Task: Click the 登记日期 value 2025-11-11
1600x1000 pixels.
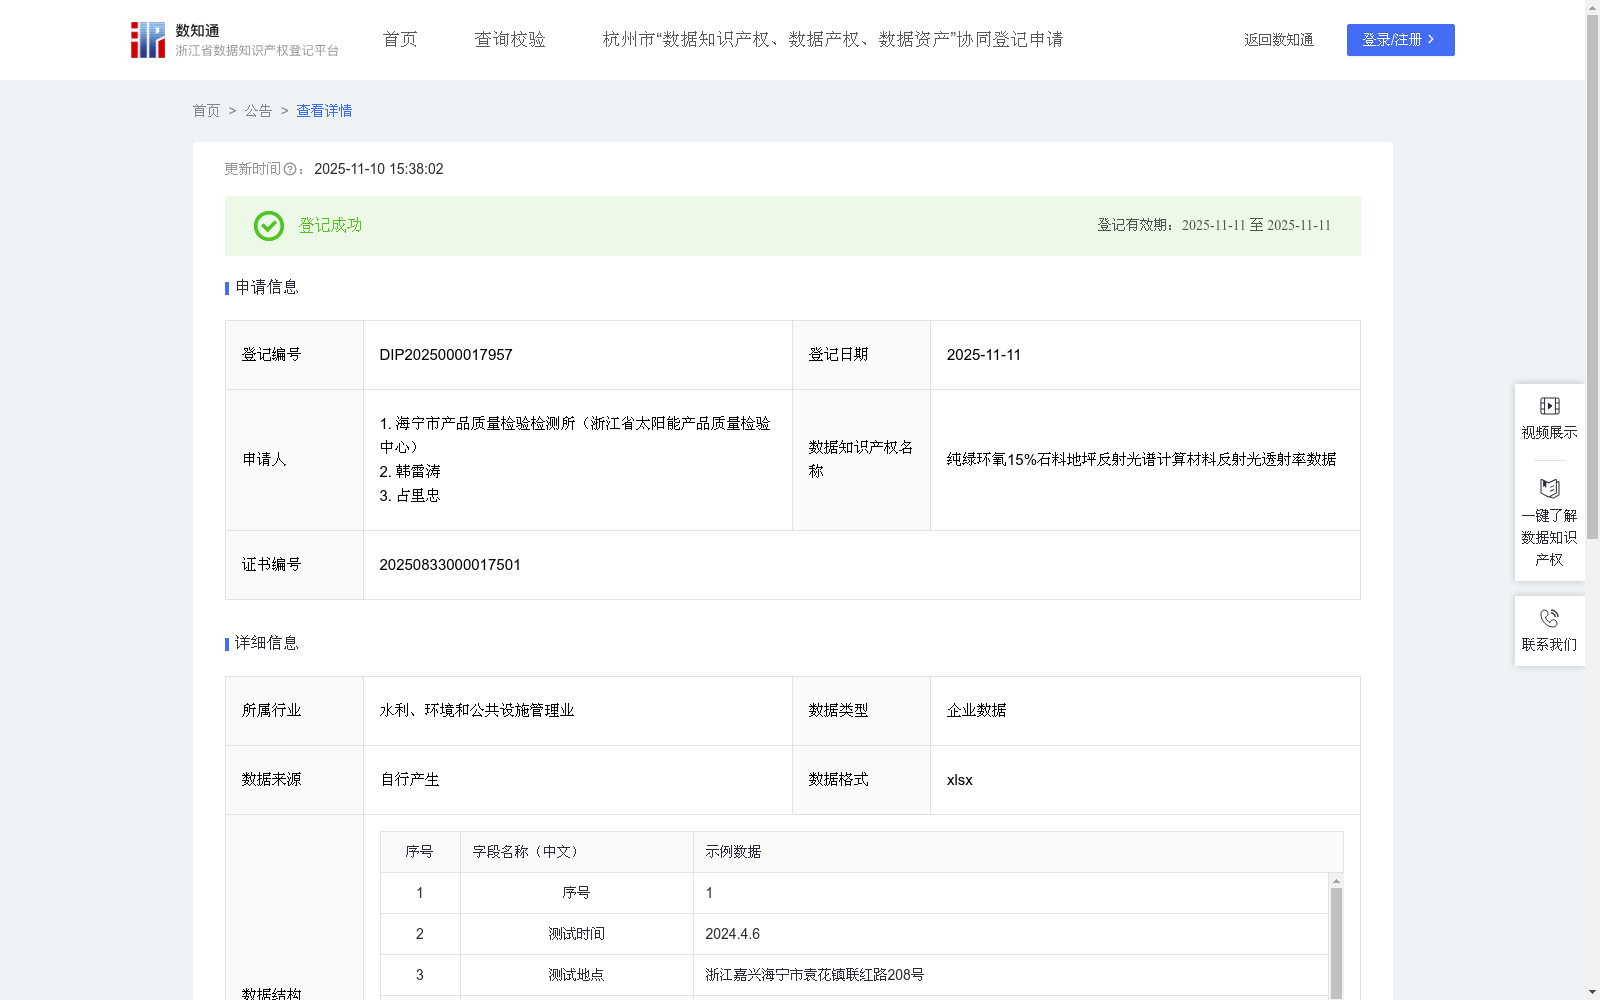Action: pyautogui.click(x=984, y=355)
